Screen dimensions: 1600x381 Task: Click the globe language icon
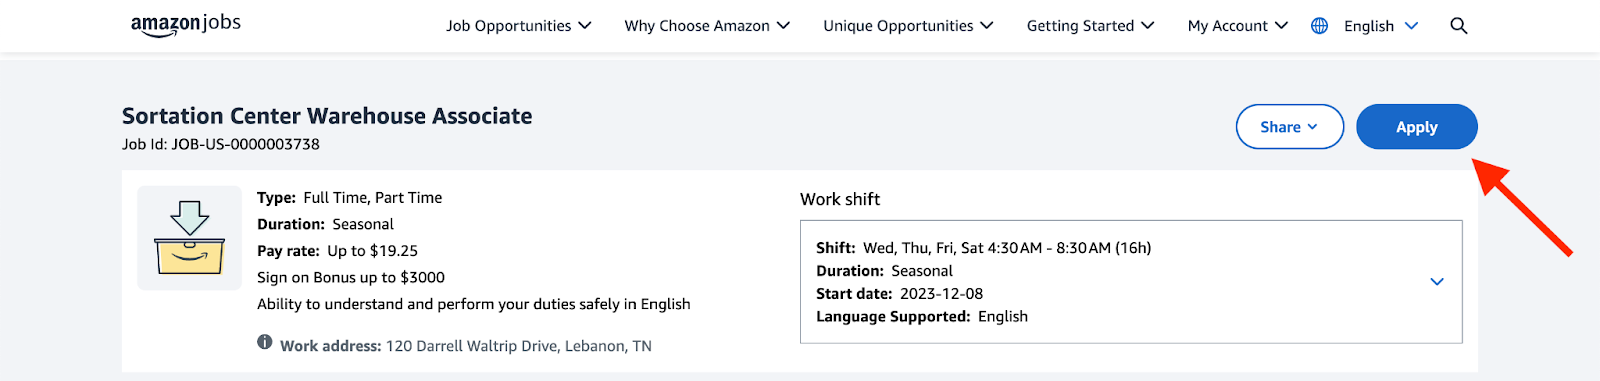(1320, 26)
